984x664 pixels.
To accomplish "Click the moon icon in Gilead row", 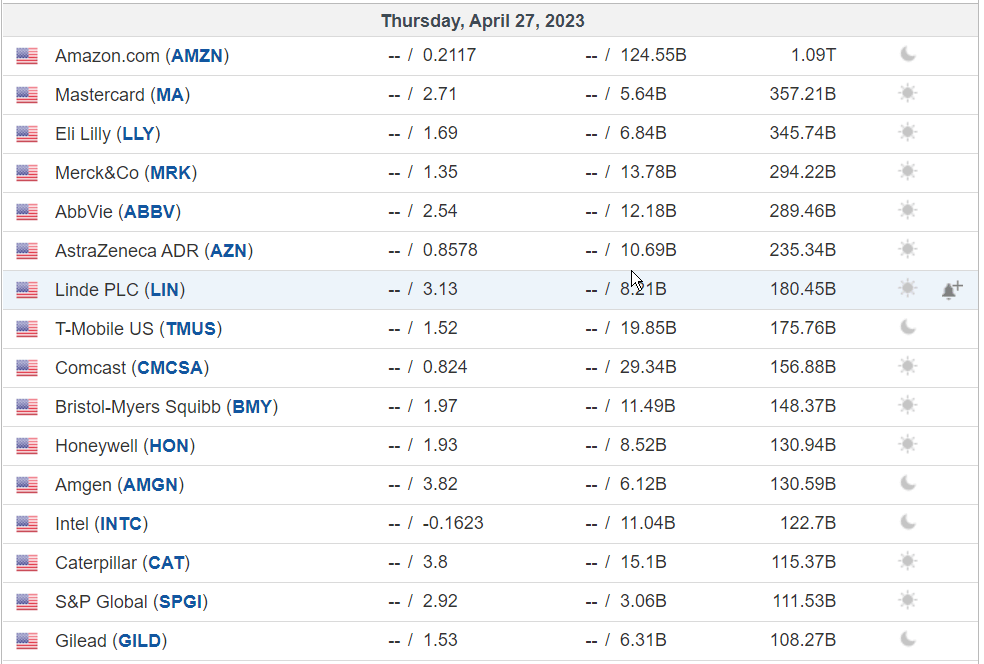I will pos(907,640).
